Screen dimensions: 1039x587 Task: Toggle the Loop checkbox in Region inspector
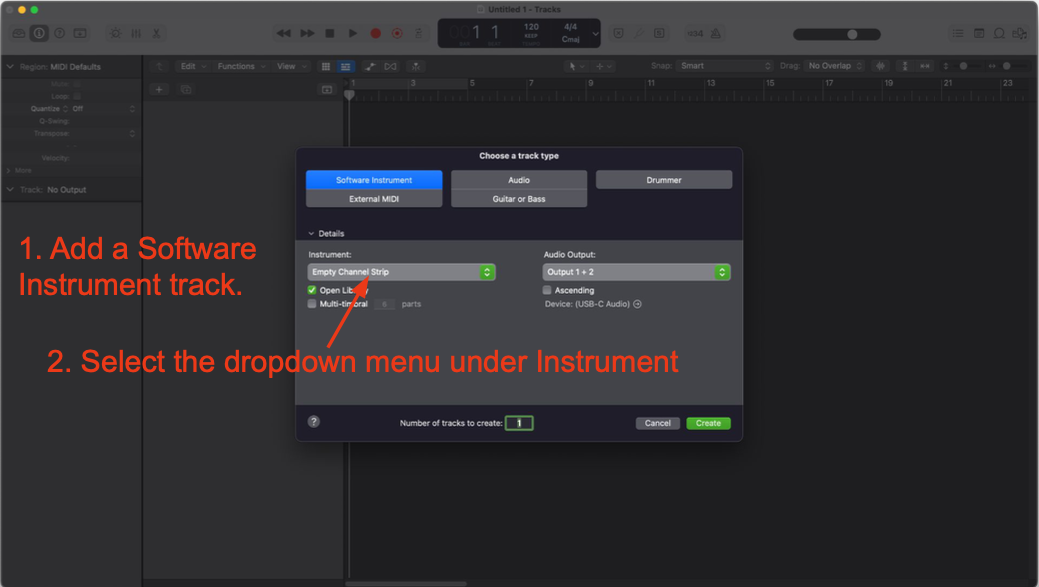tap(77, 96)
